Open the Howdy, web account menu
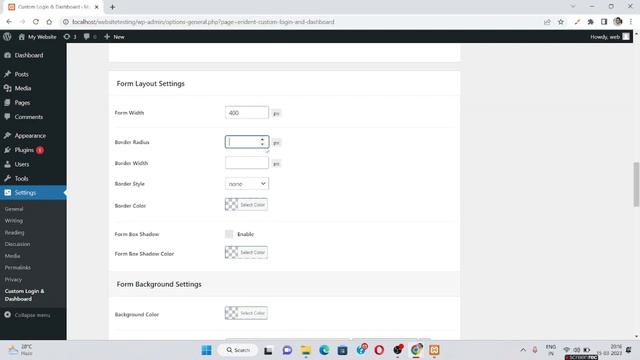The width and height of the screenshot is (640, 360). (610, 37)
